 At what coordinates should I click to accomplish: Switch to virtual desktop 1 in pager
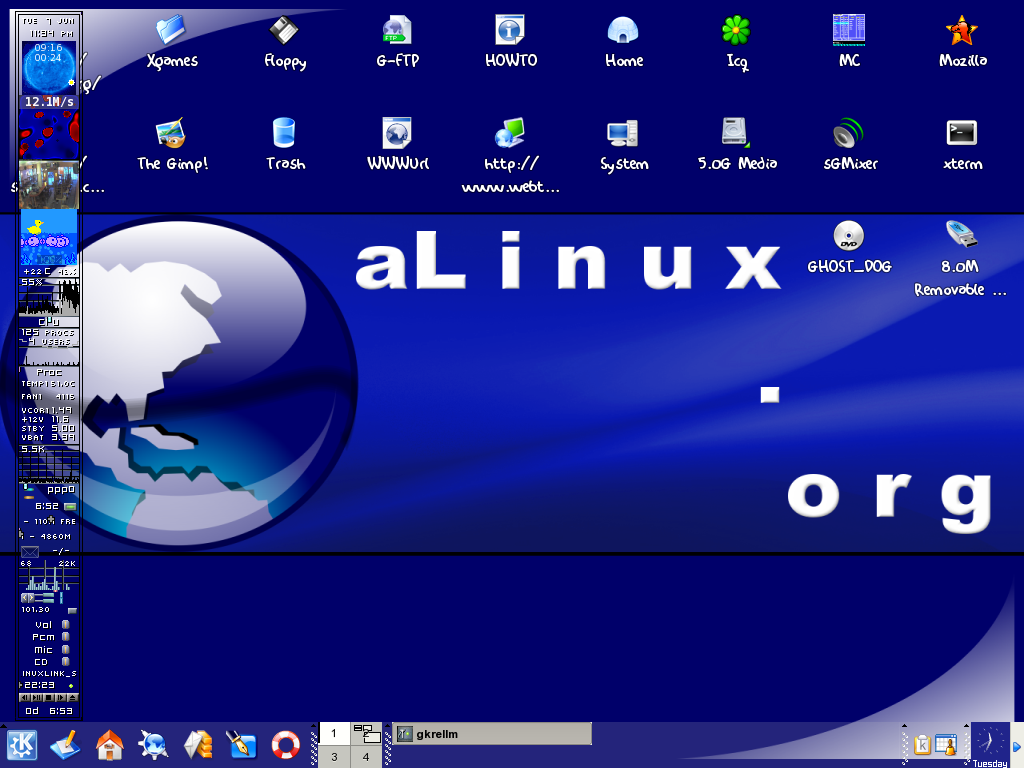tap(334, 733)
